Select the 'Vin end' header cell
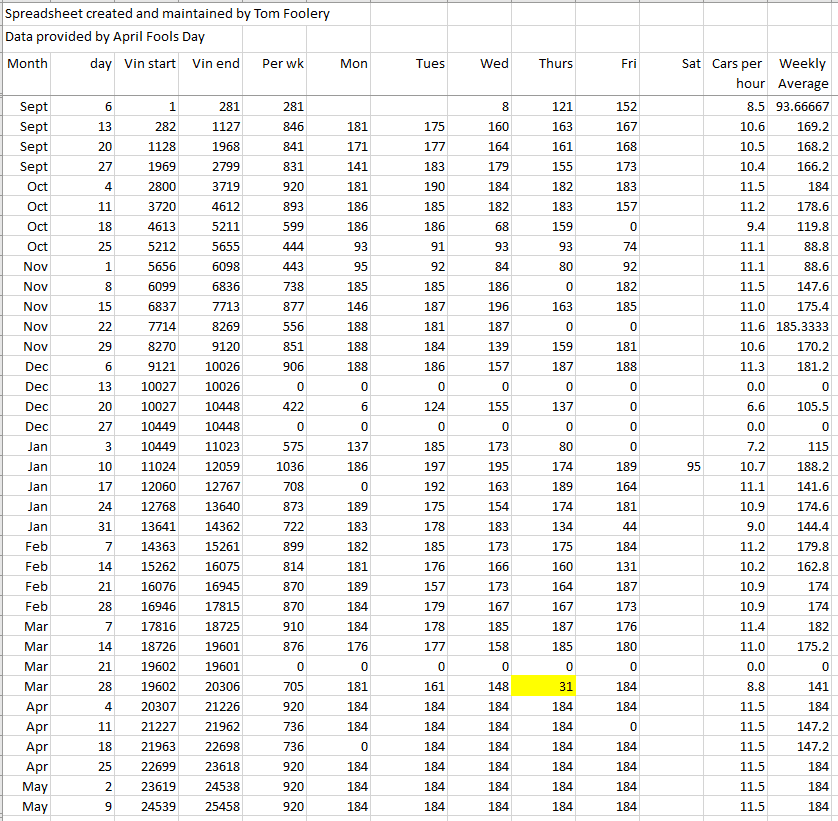The height and width of the screenshot is (821, 838). coord(215,64)
